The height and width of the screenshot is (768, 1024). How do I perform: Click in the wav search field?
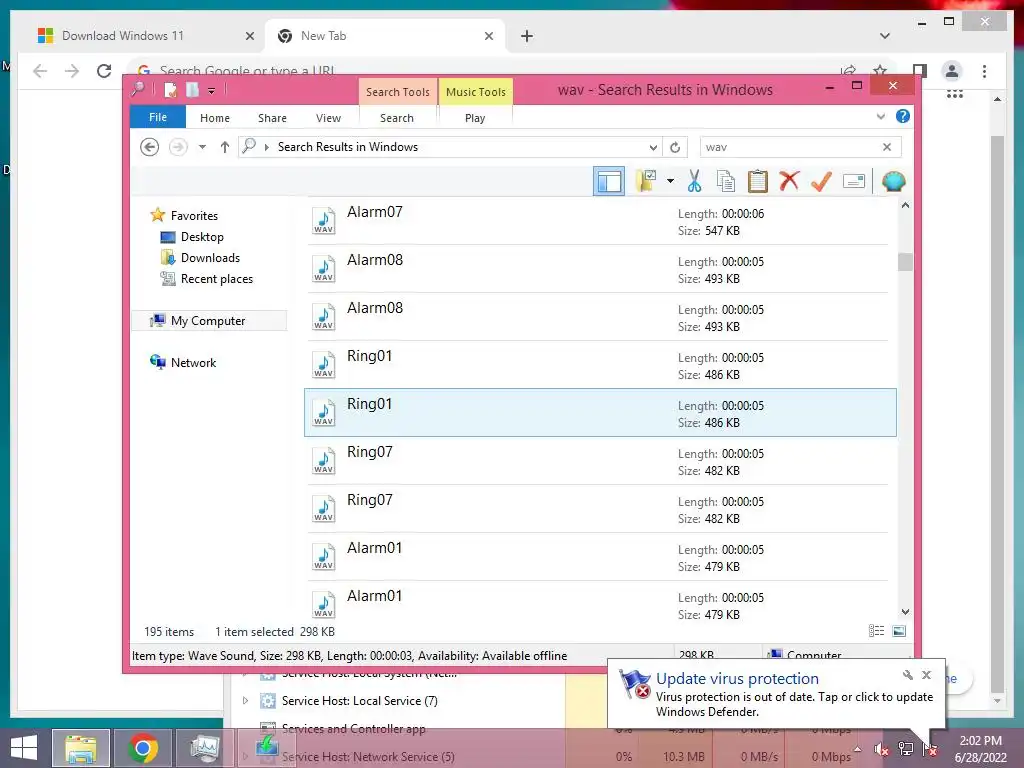[x=790, y=147]
